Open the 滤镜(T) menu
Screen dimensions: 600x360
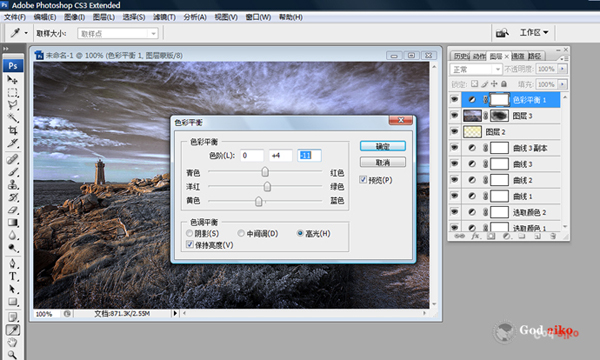point(164,17)
